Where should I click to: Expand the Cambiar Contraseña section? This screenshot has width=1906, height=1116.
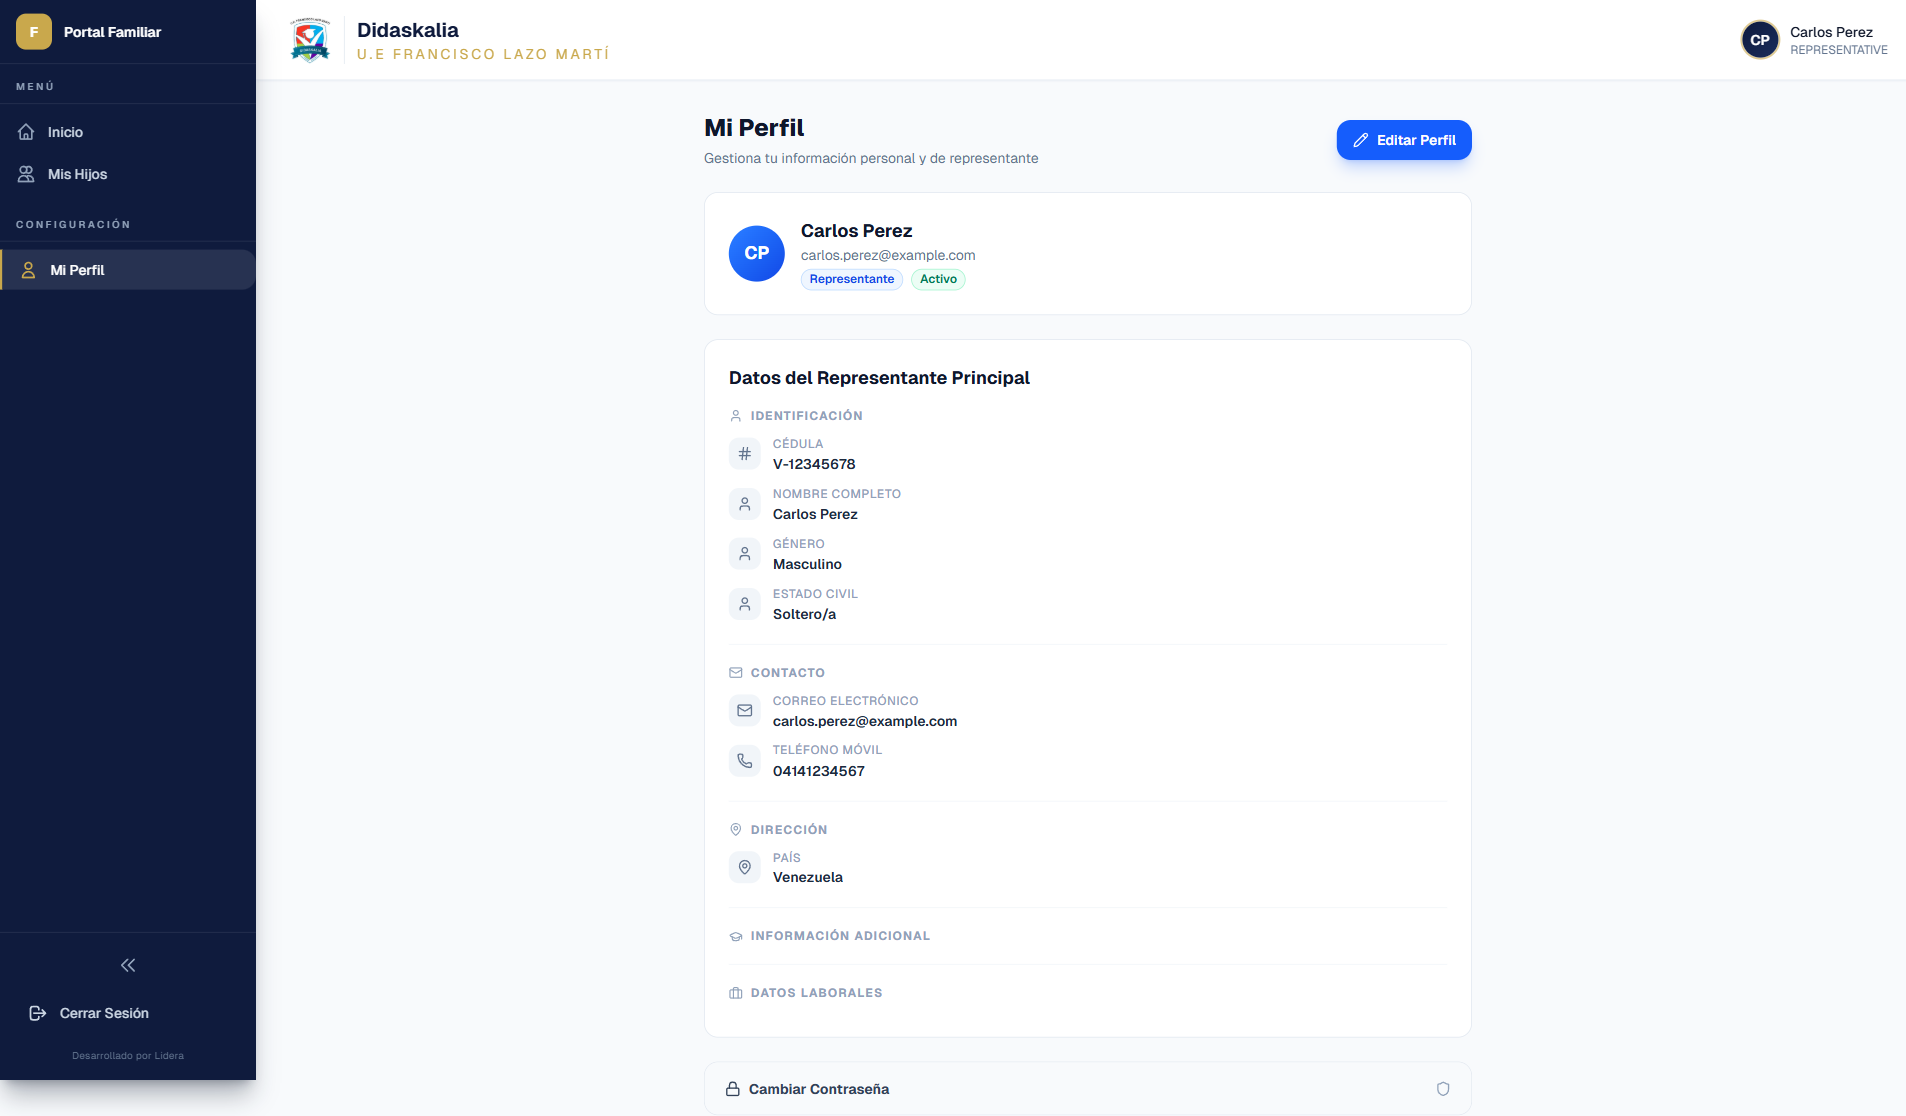(1088, 1089)
